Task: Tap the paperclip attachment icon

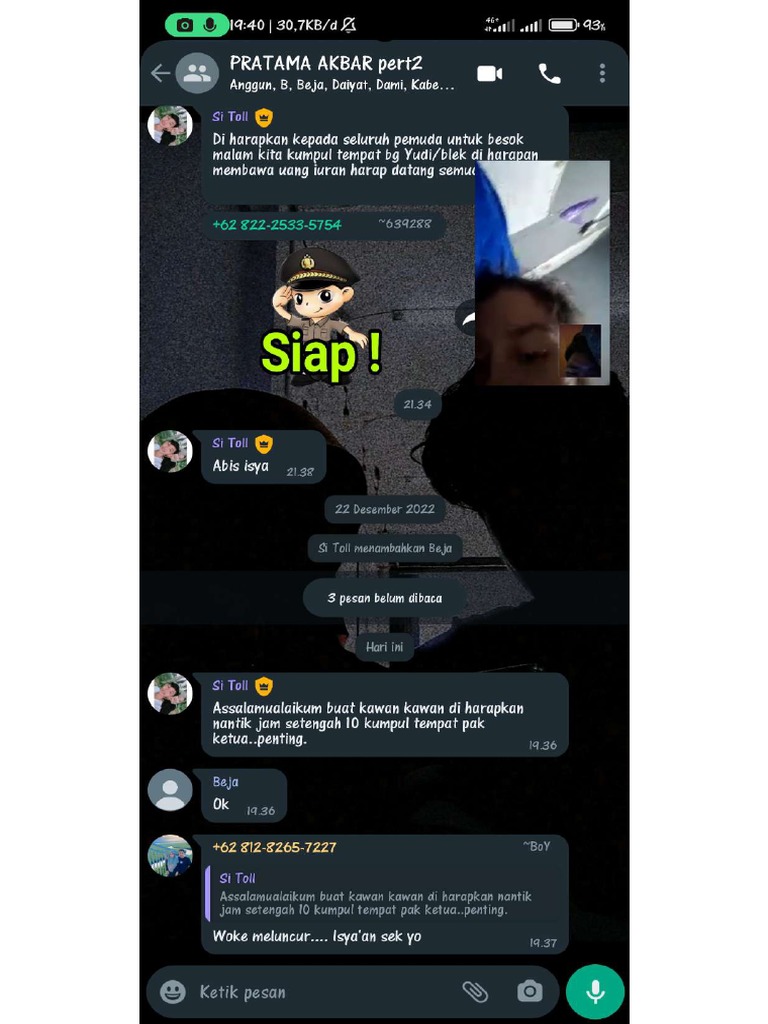Action: pos(475,991)
